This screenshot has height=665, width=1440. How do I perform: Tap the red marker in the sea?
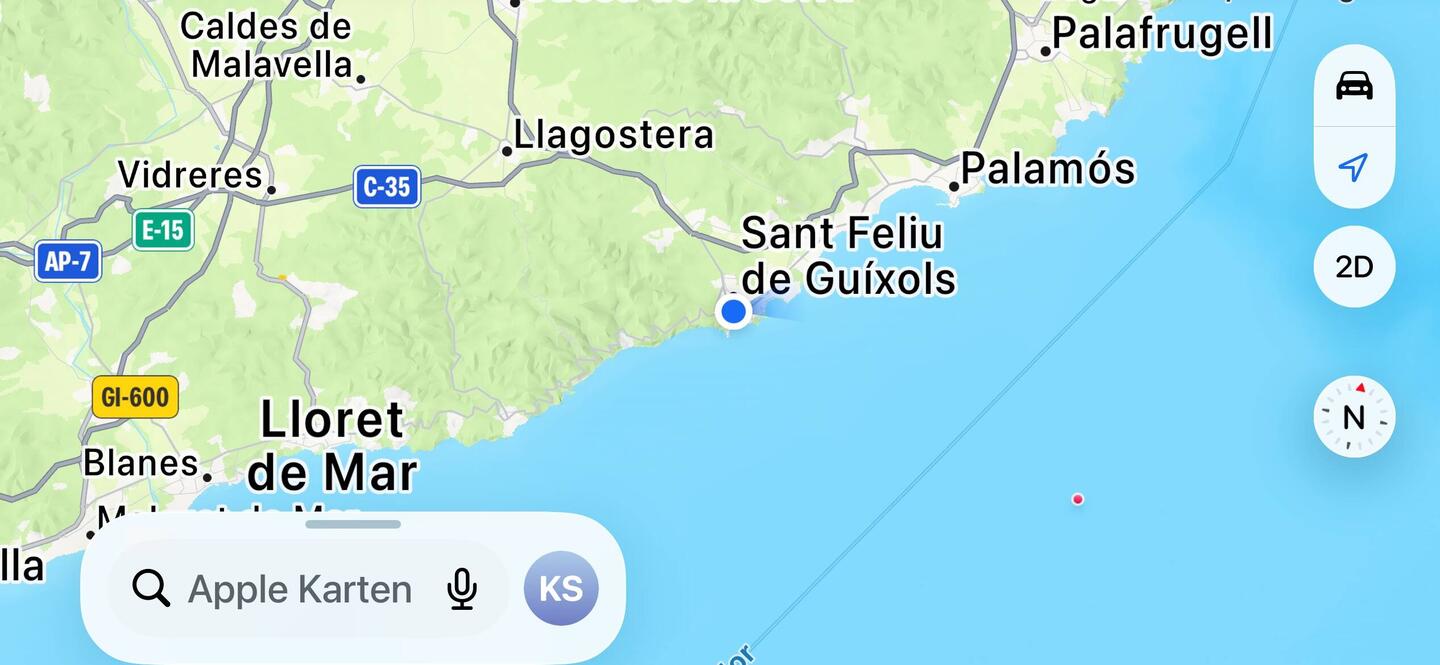[1078, 499]
